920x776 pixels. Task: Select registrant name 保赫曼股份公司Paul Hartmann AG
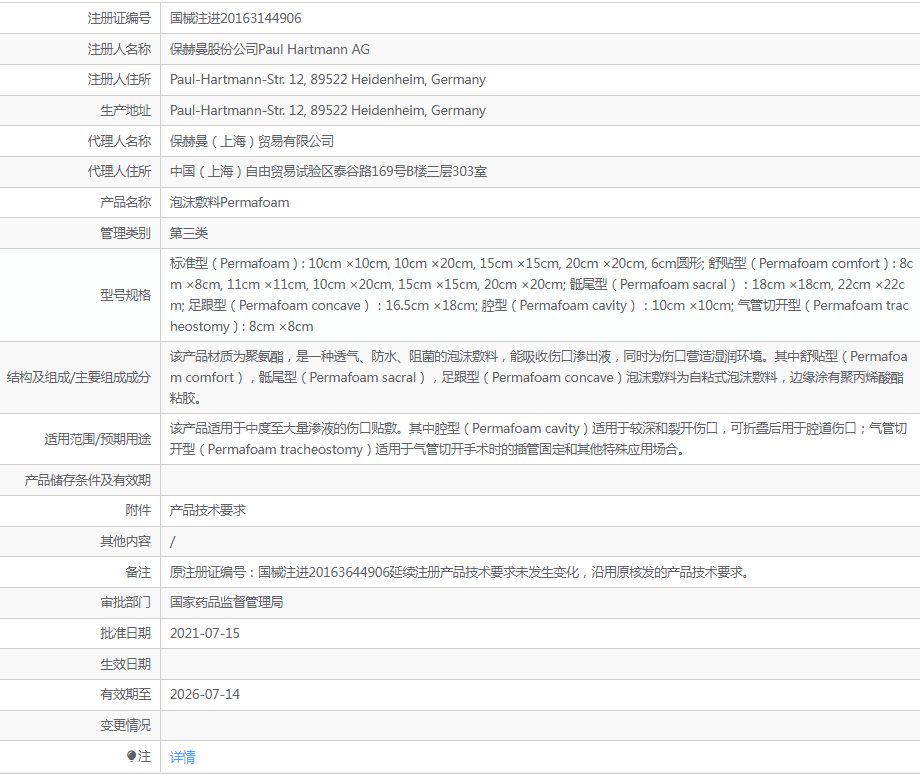pos(270,49)
